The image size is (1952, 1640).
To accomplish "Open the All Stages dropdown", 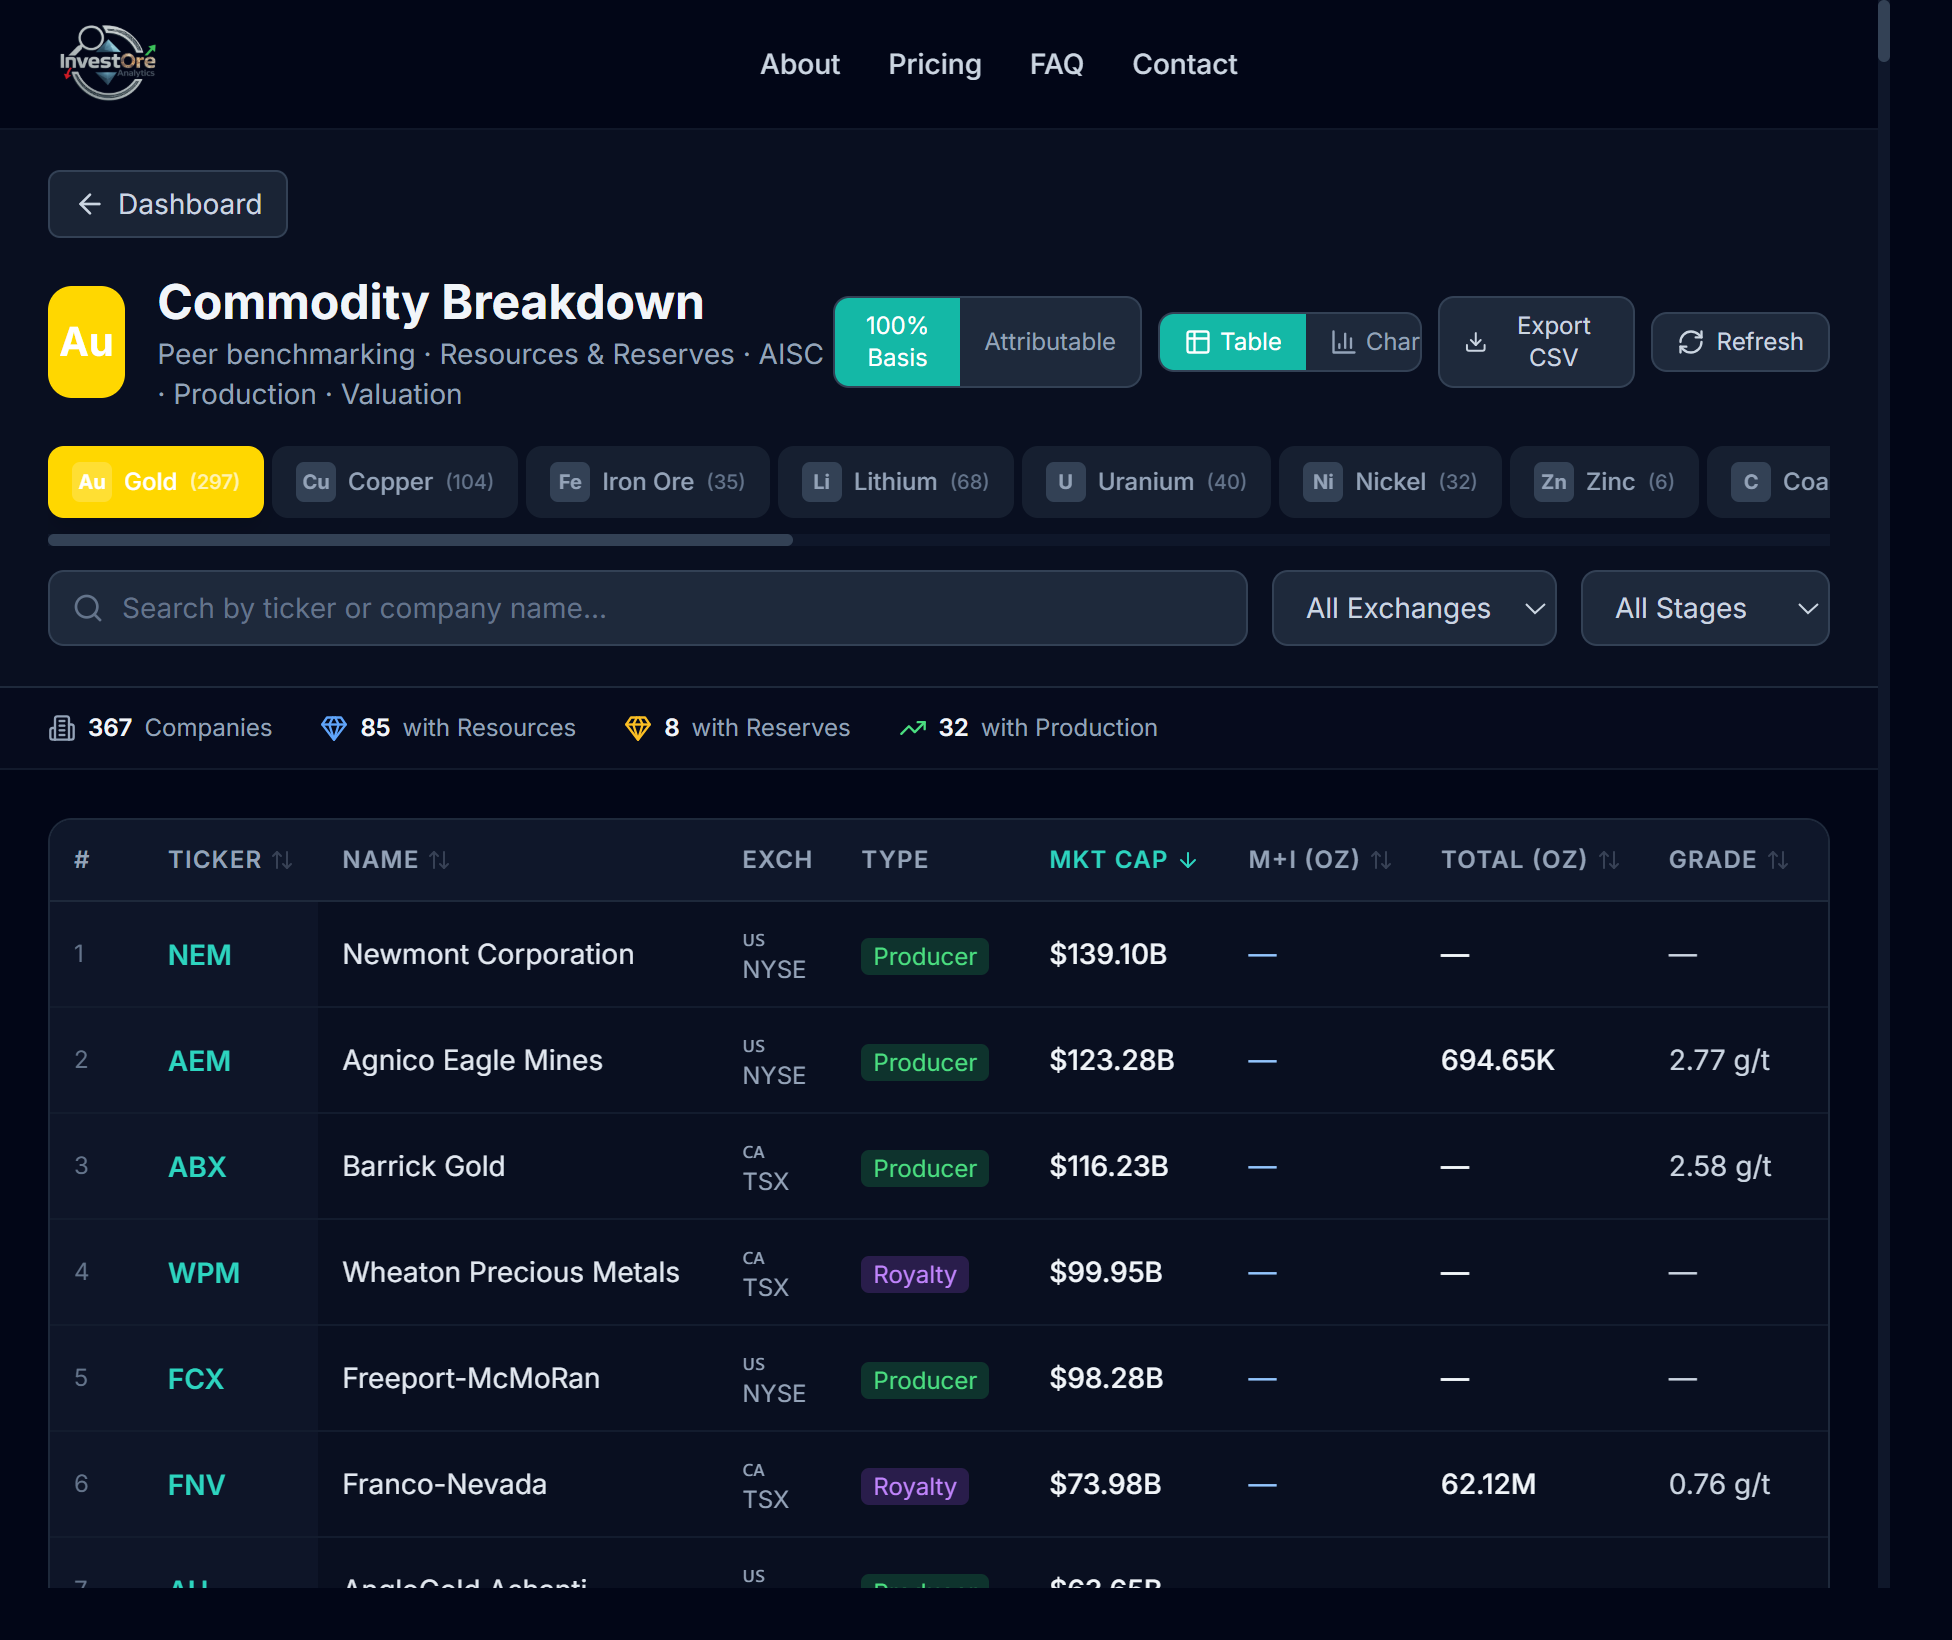I will pyautogui.click(x=1705, y=608).
